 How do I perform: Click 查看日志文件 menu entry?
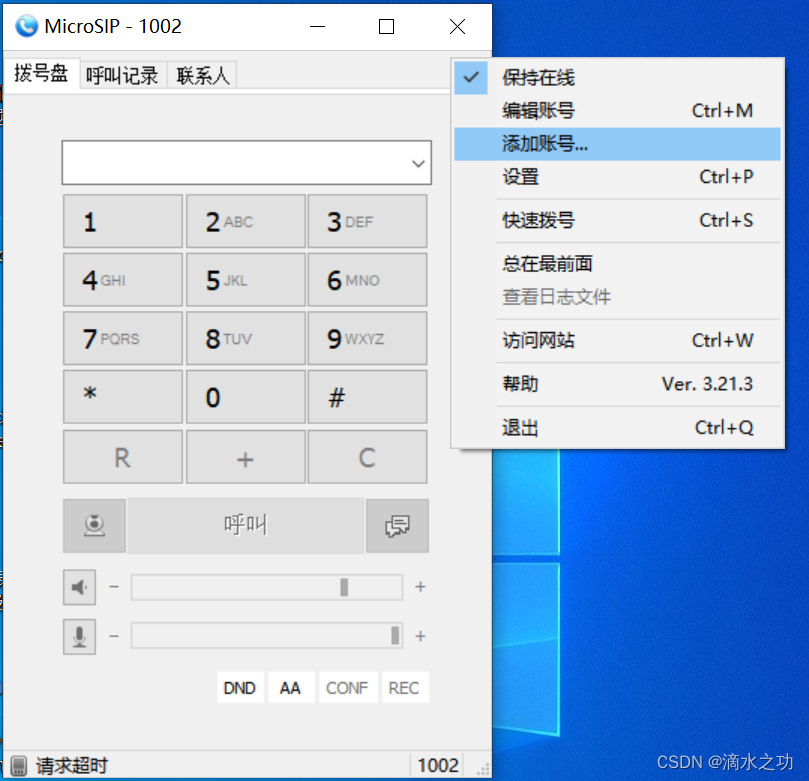(x=617, y=297)
